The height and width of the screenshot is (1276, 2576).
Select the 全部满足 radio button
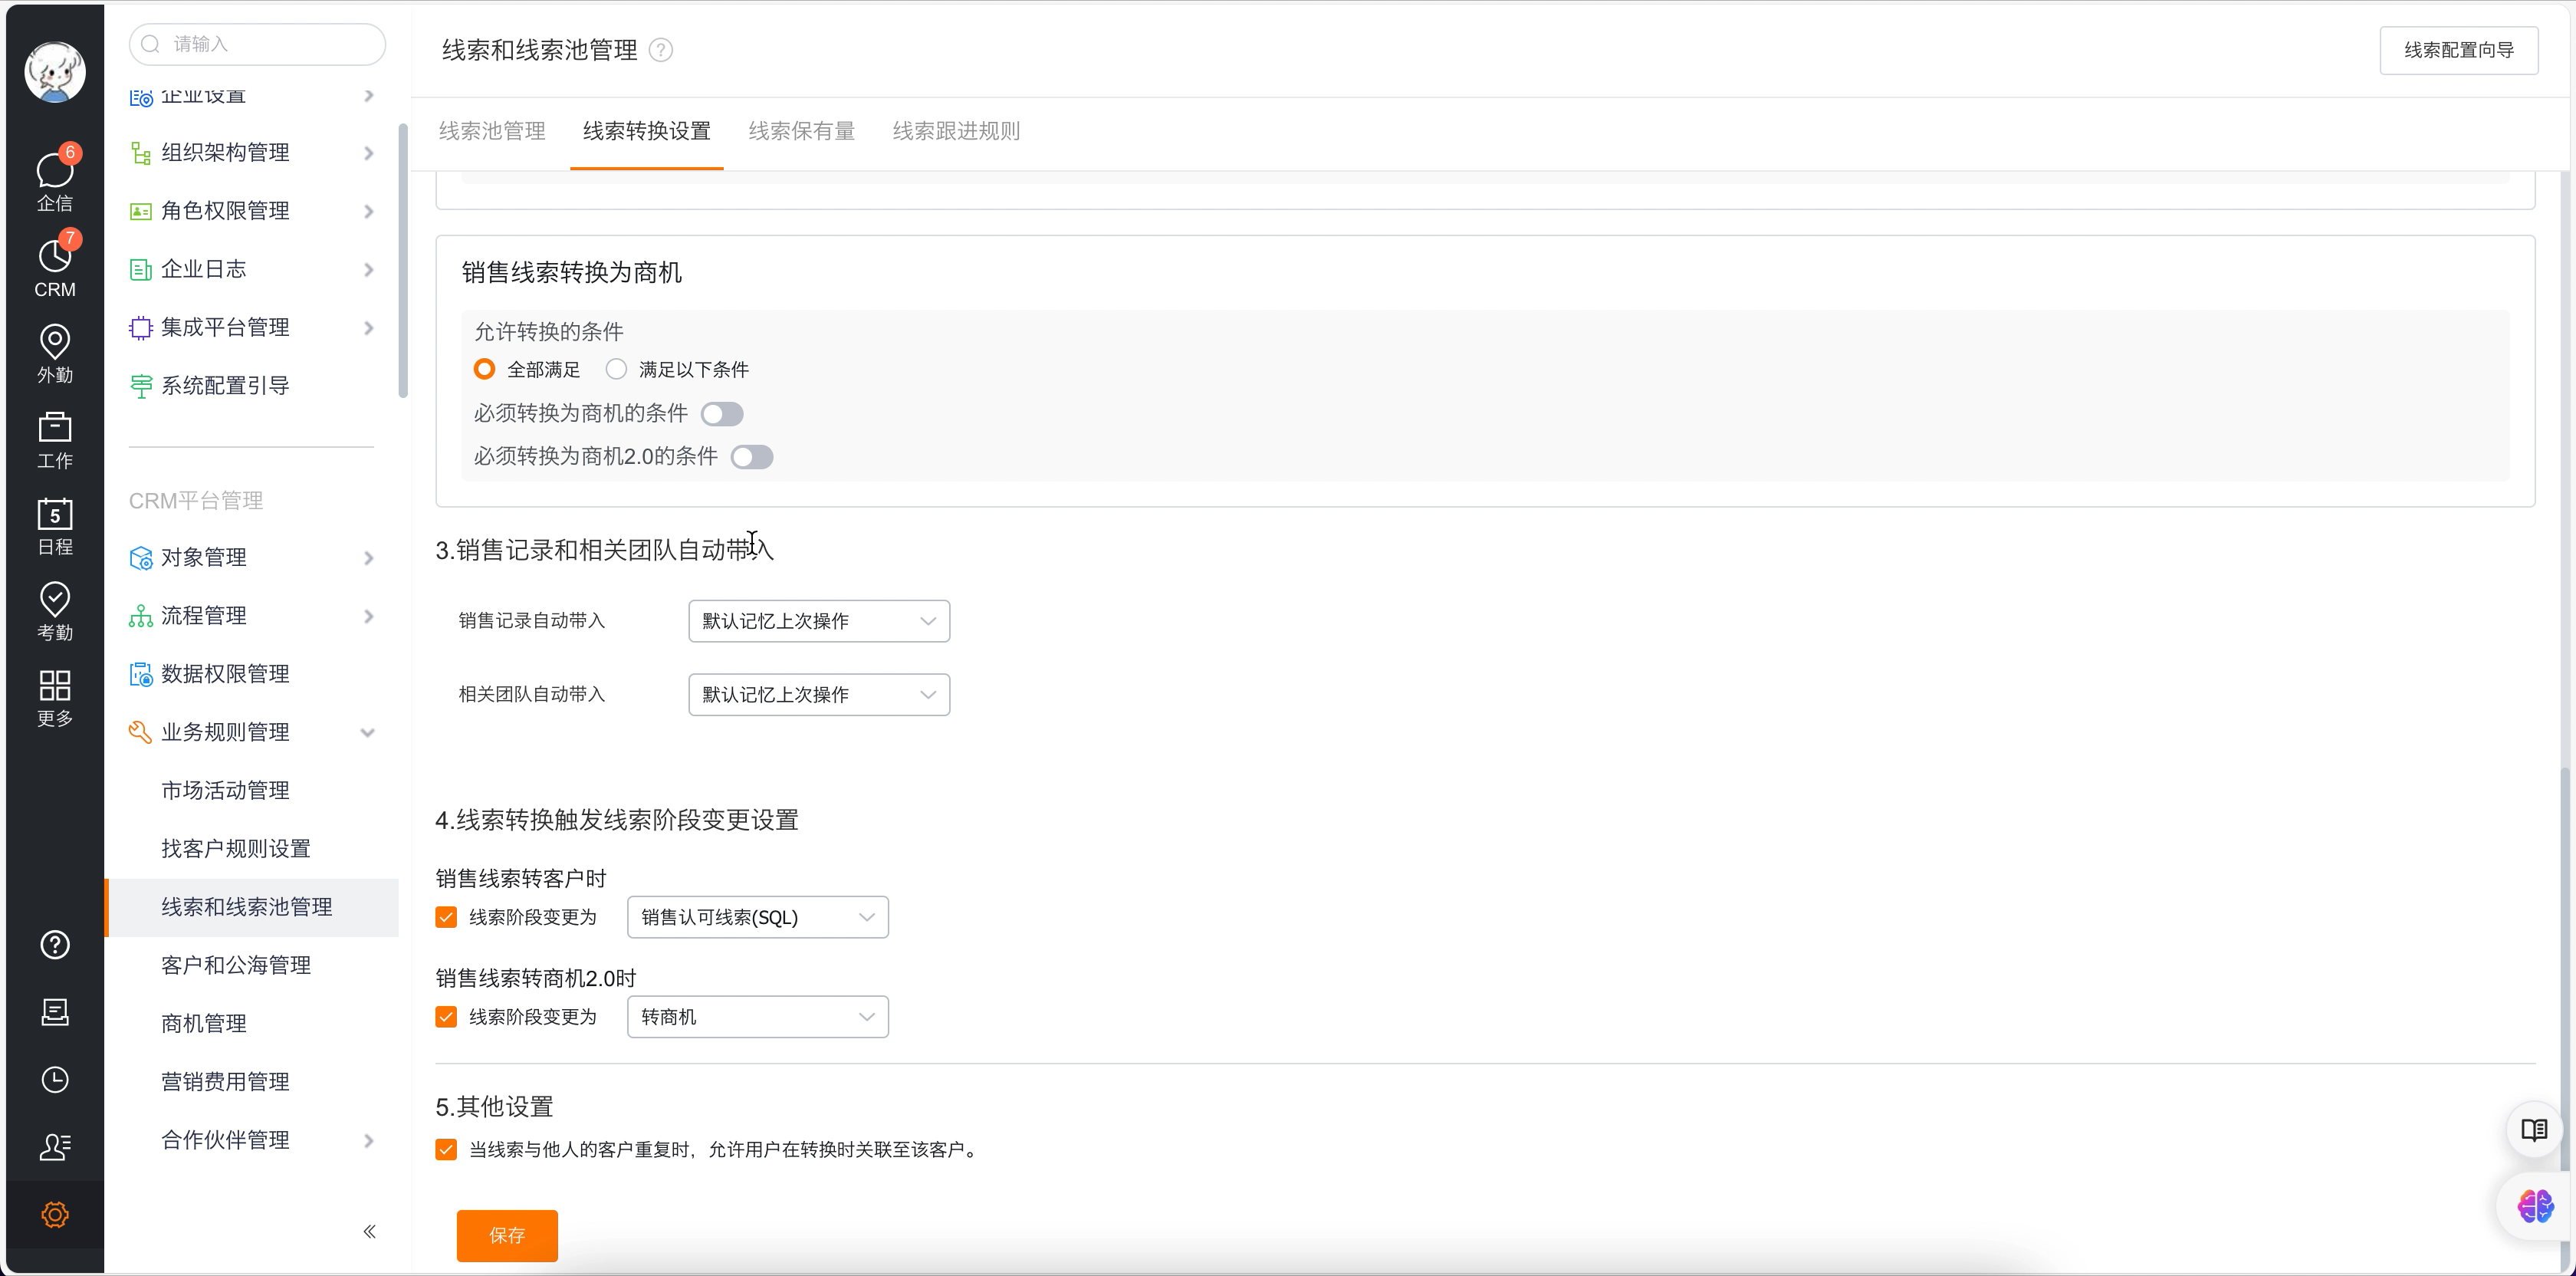(x=484, y=369)
